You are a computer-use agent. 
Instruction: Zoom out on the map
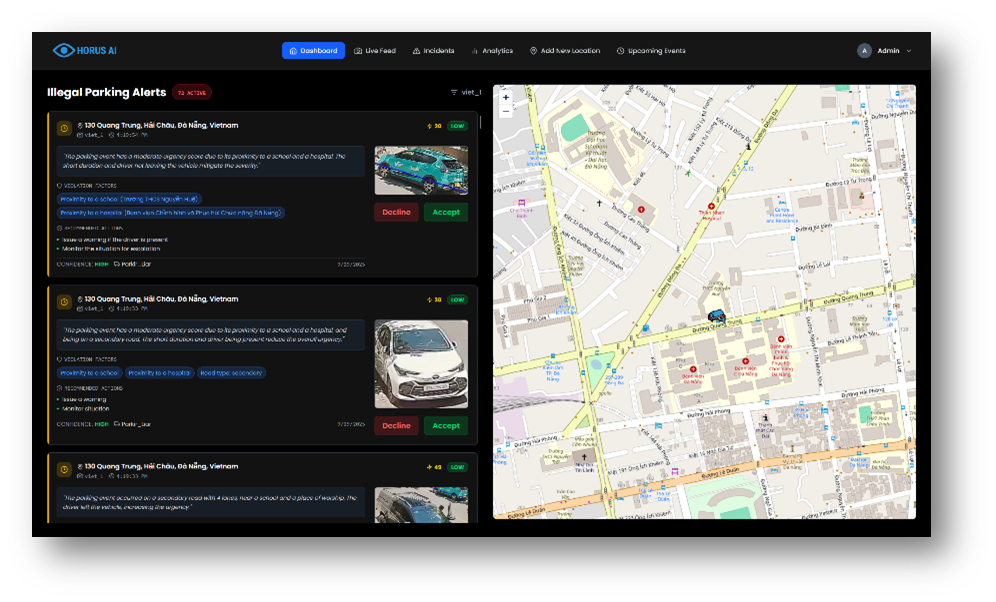pos(506,111)
